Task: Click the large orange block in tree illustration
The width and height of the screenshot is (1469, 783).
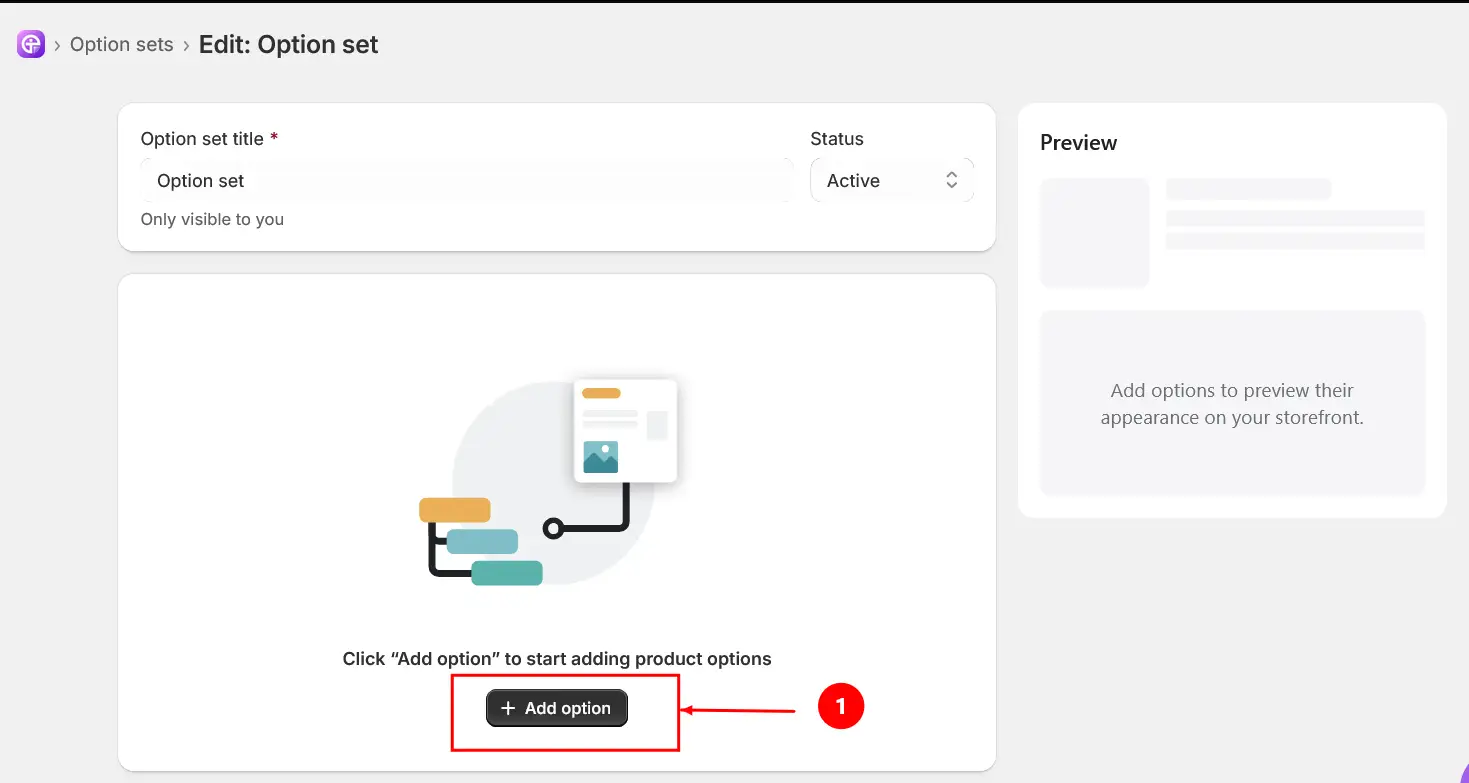Action: click(x=455, y=510)
